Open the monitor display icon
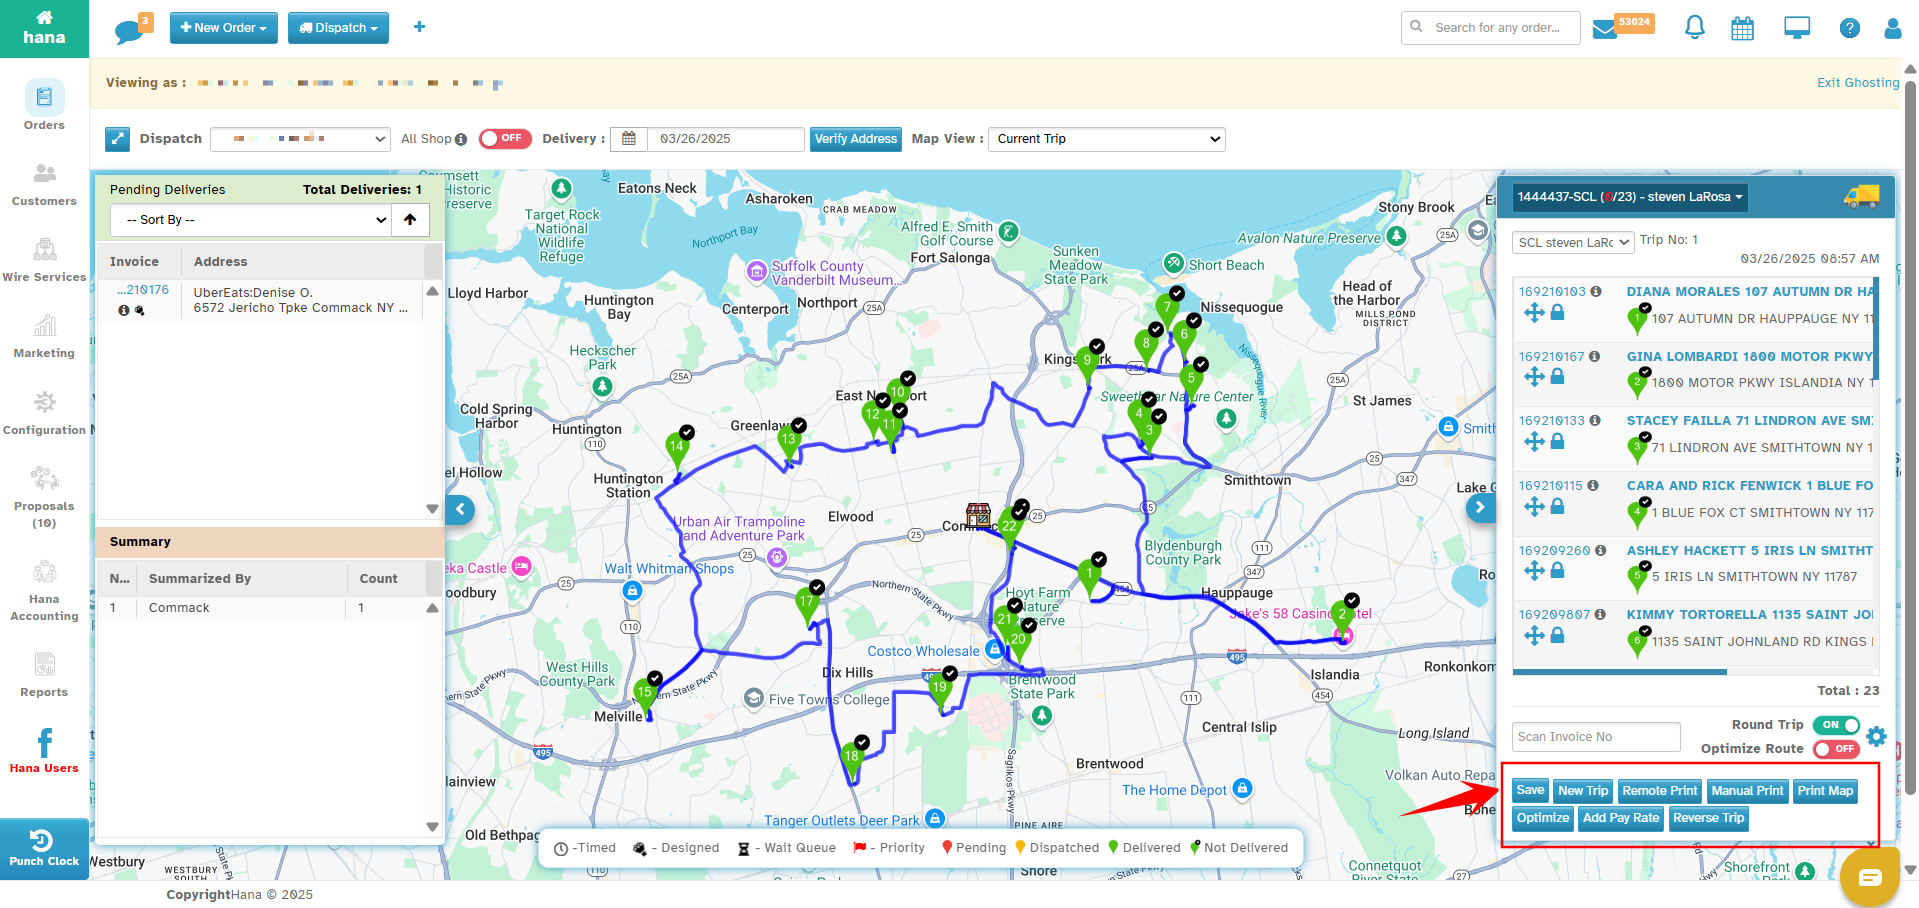This screenshot has height=908, width=1919. (x=1797, y=28)
